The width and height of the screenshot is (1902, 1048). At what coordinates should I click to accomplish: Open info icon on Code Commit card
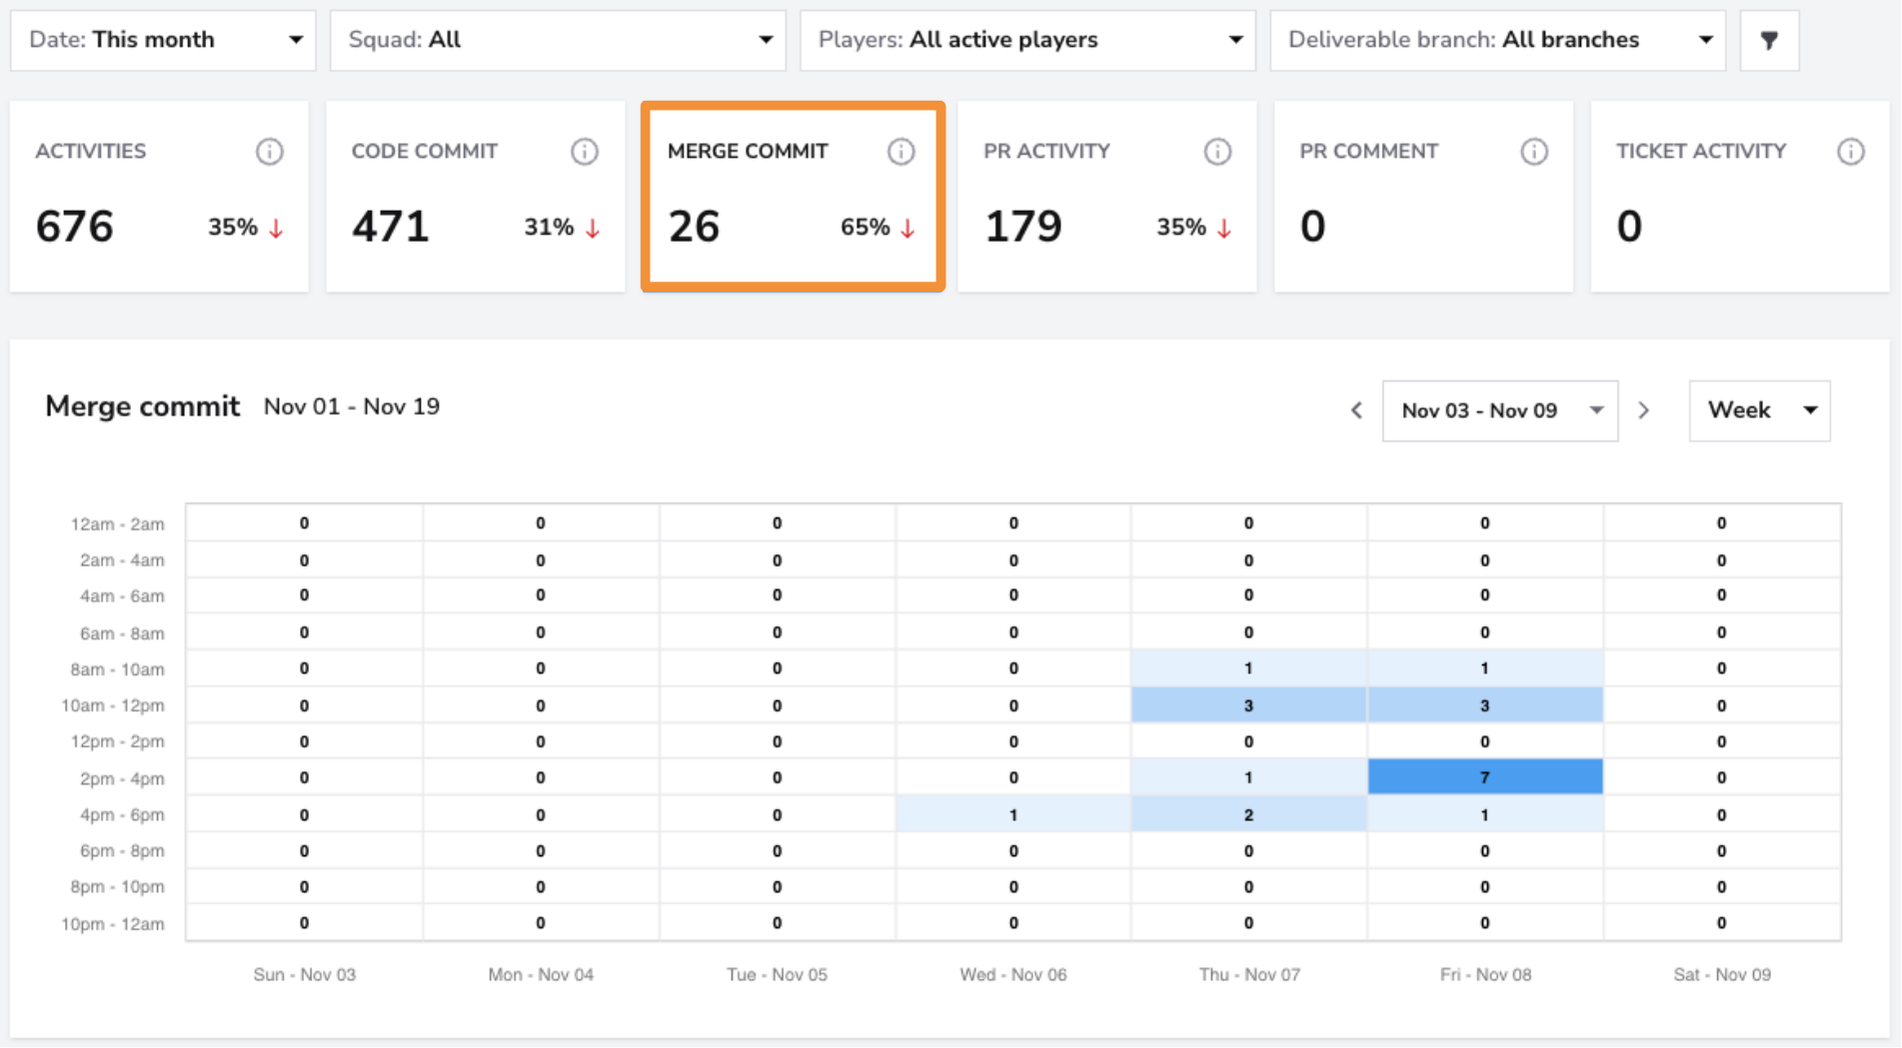[585, 152]
